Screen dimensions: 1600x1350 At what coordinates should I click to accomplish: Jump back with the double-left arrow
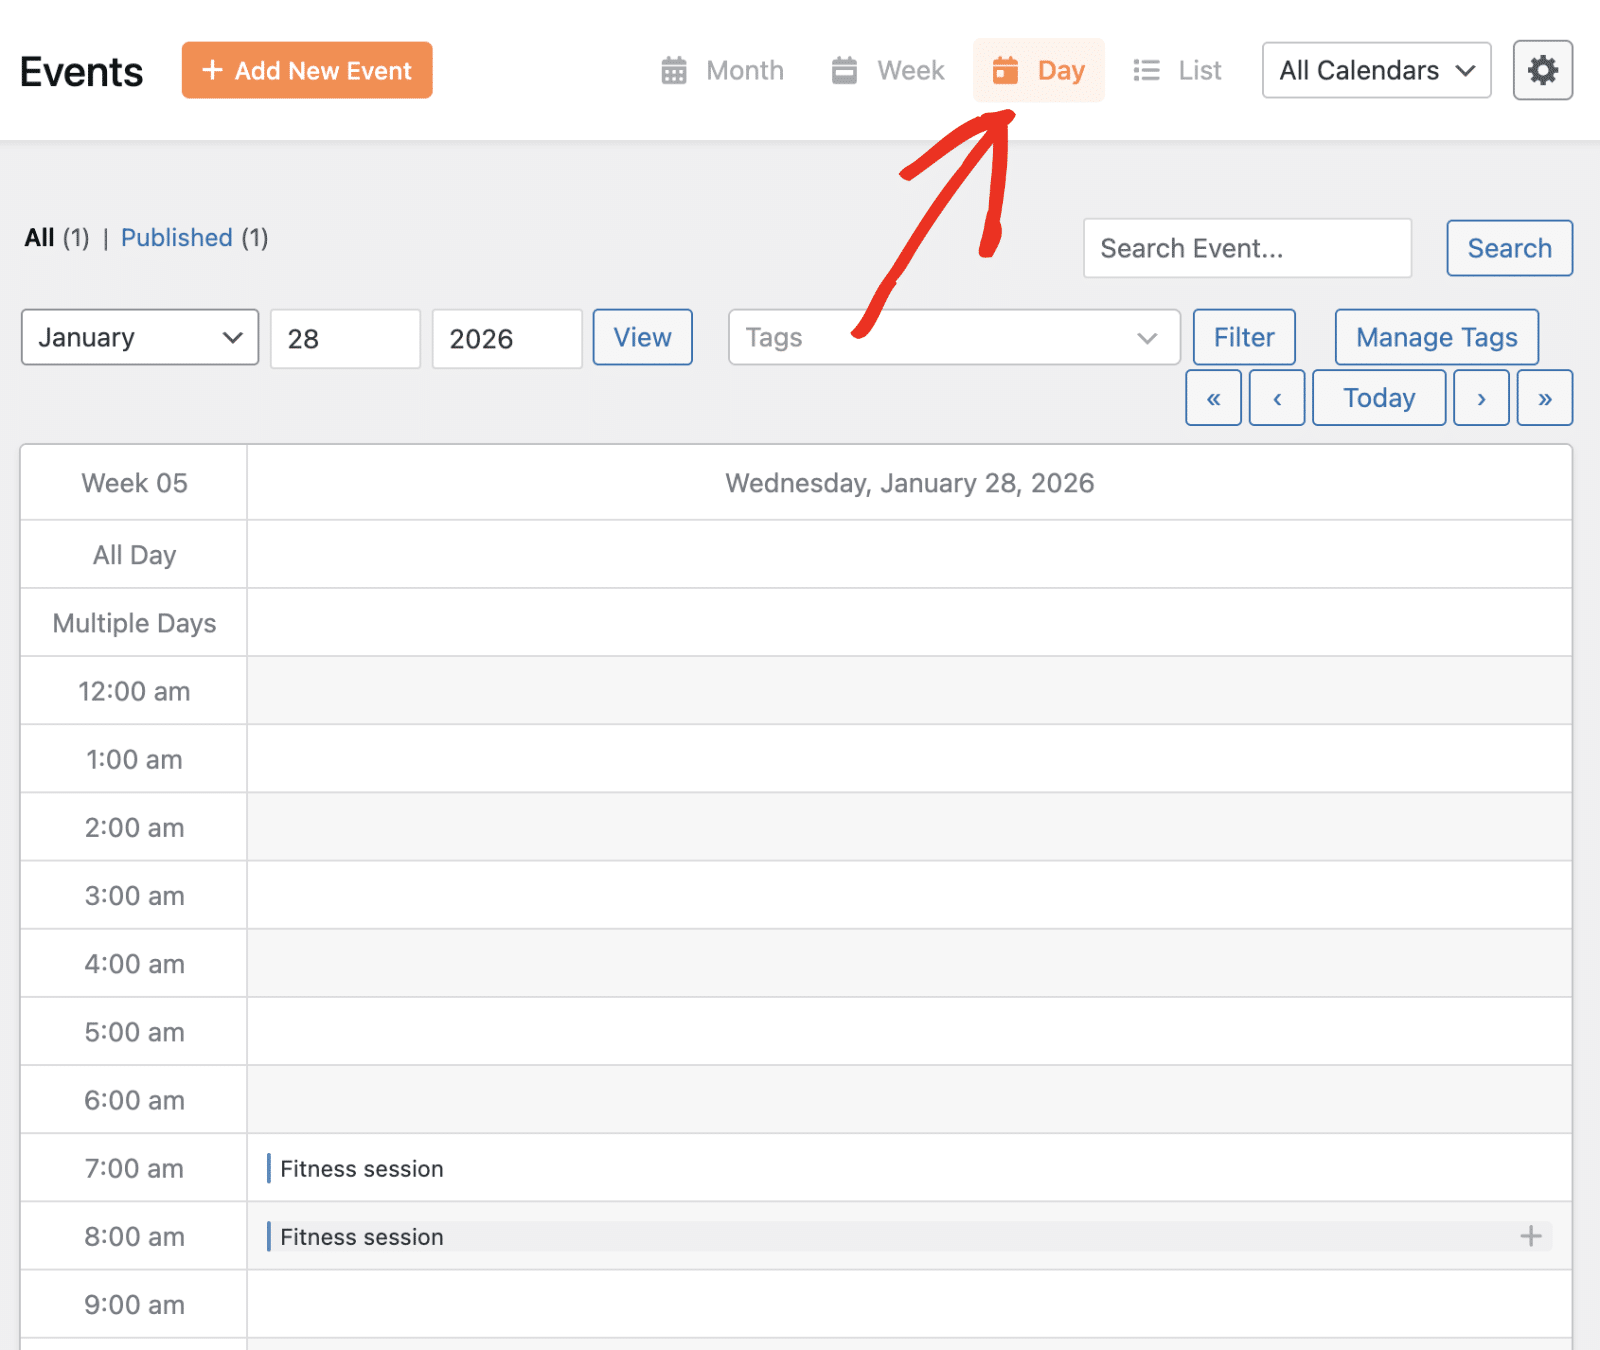pyautogui.click(x=1213, y=398)
